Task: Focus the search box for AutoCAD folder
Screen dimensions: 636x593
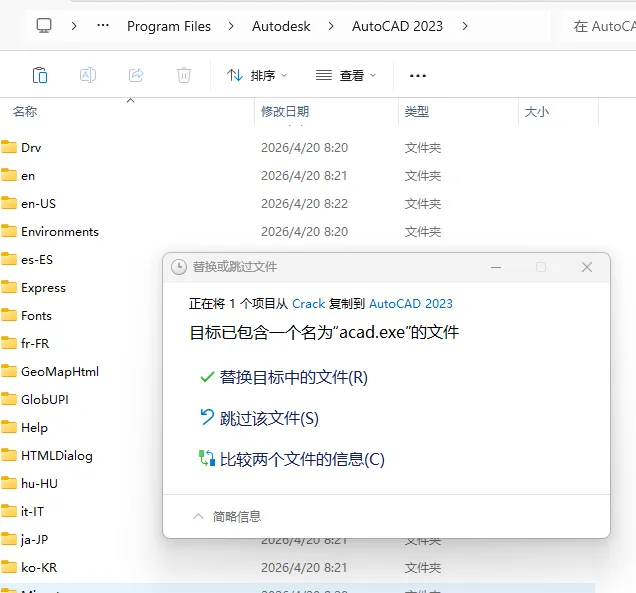Action: coord(600,26)
